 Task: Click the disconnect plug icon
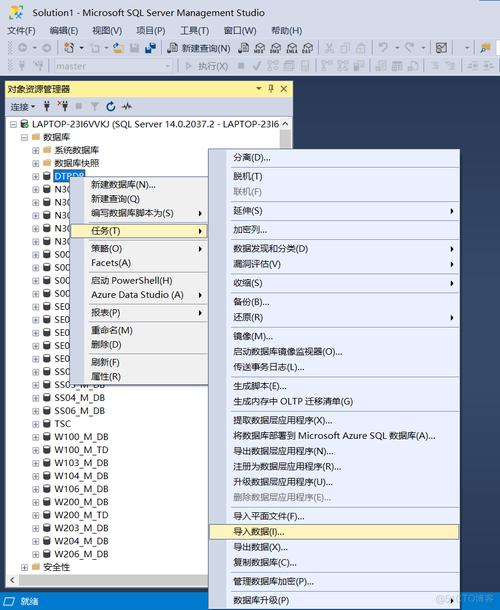click(x=63, y=106)
